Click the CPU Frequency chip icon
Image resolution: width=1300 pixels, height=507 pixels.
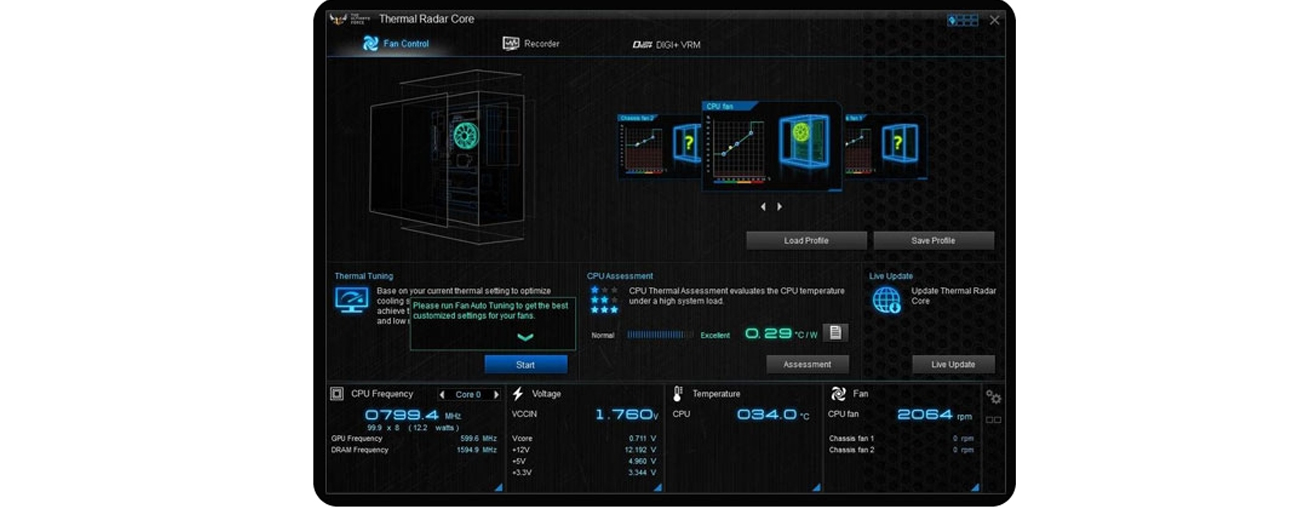337,394
